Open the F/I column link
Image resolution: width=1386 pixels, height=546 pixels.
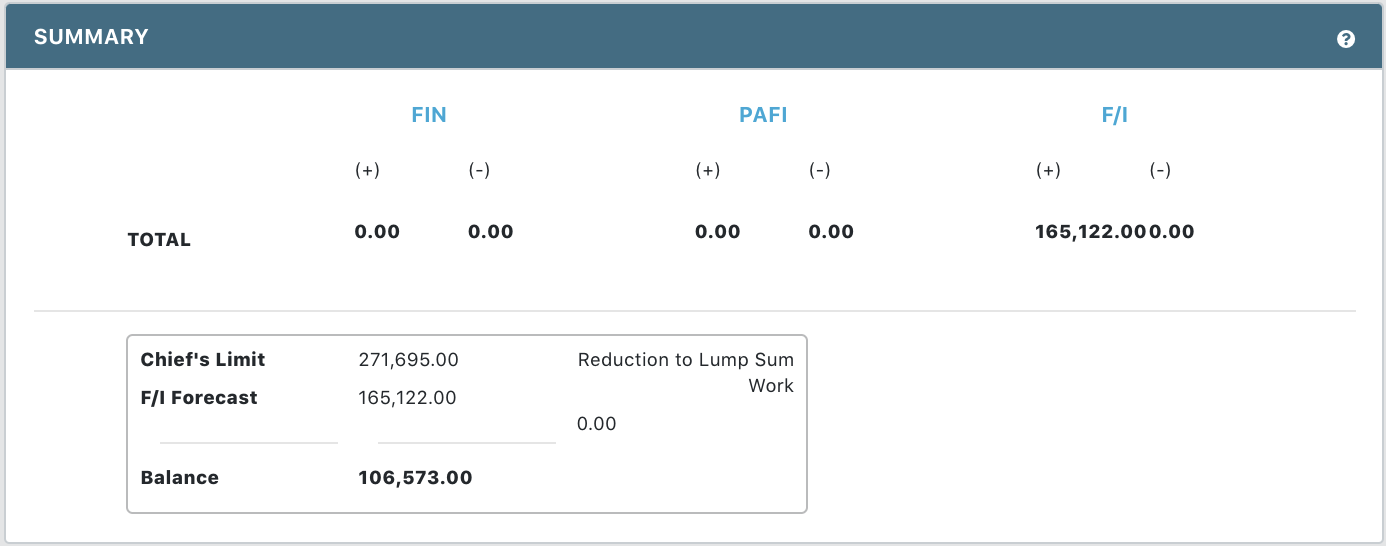pyautogui.click(x=1114, y=115)
